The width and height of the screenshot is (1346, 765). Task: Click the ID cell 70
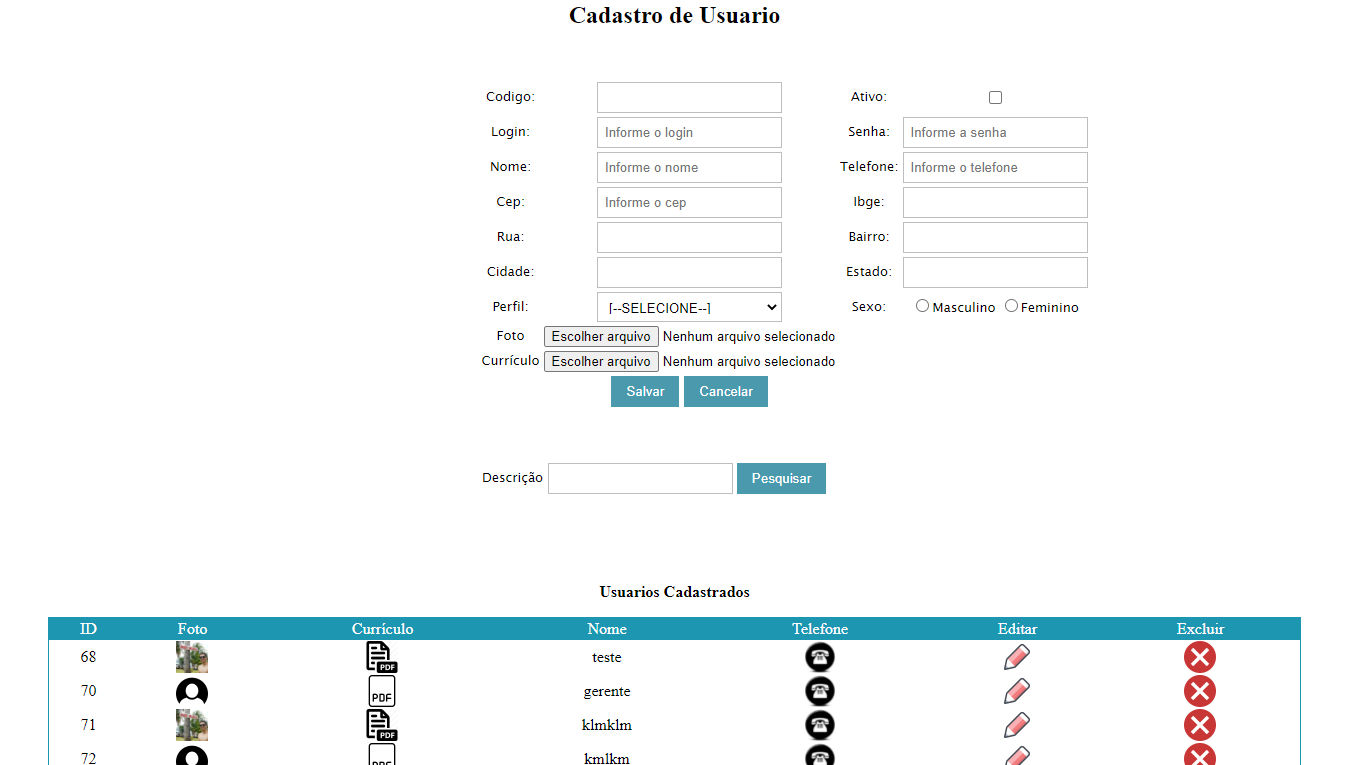(88, 691)
